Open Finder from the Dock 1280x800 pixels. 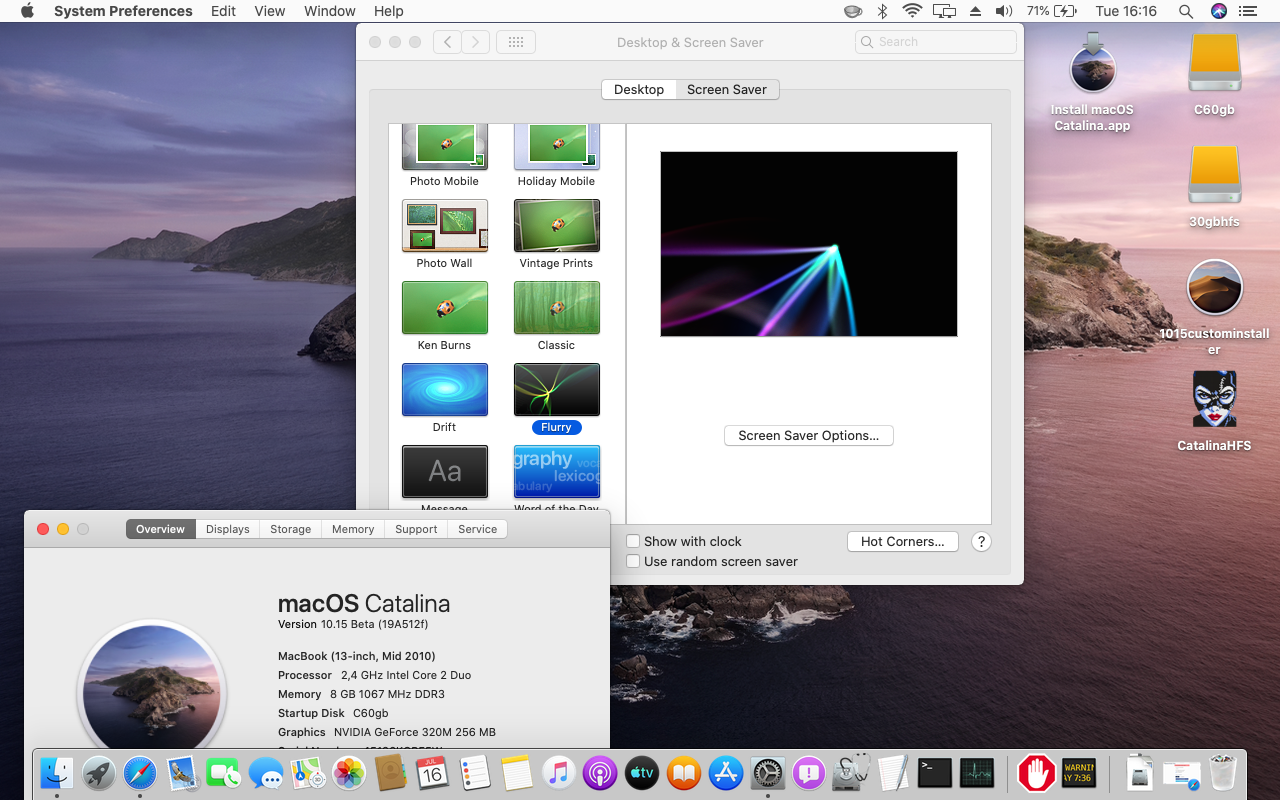(57, 773)
